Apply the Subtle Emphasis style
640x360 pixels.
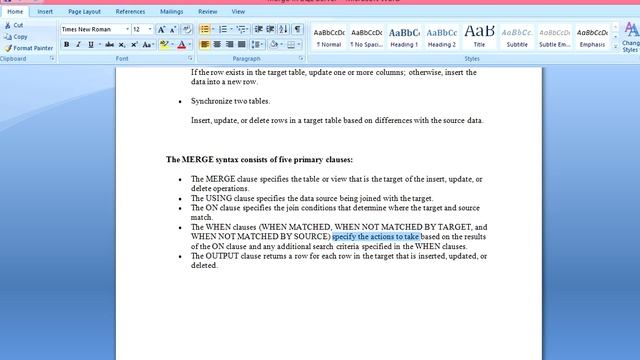click(554, 37)
